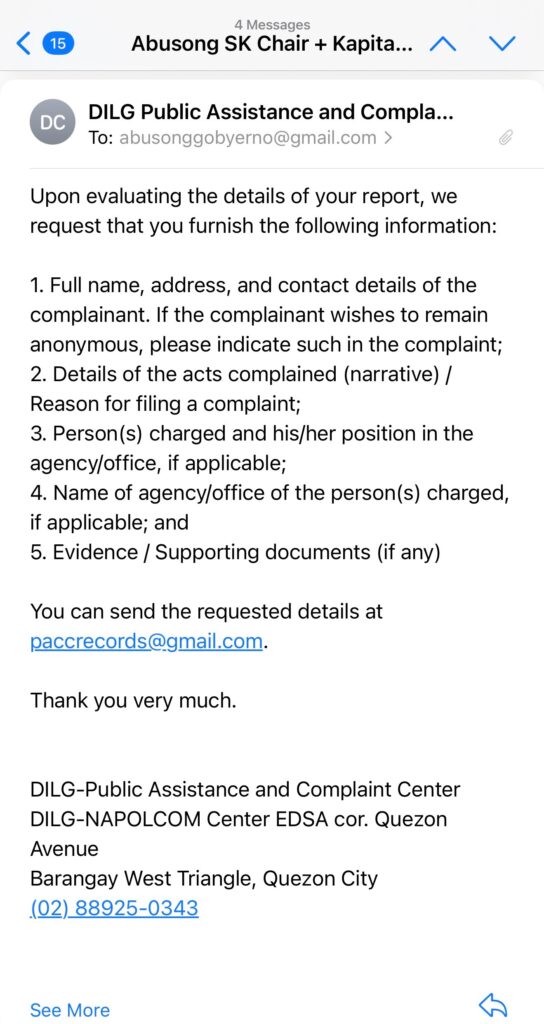The height and width of the screenshot is (1024, 544).
Task: Expand recipient details chevron next to email
Action: click(x=388, y=138)
